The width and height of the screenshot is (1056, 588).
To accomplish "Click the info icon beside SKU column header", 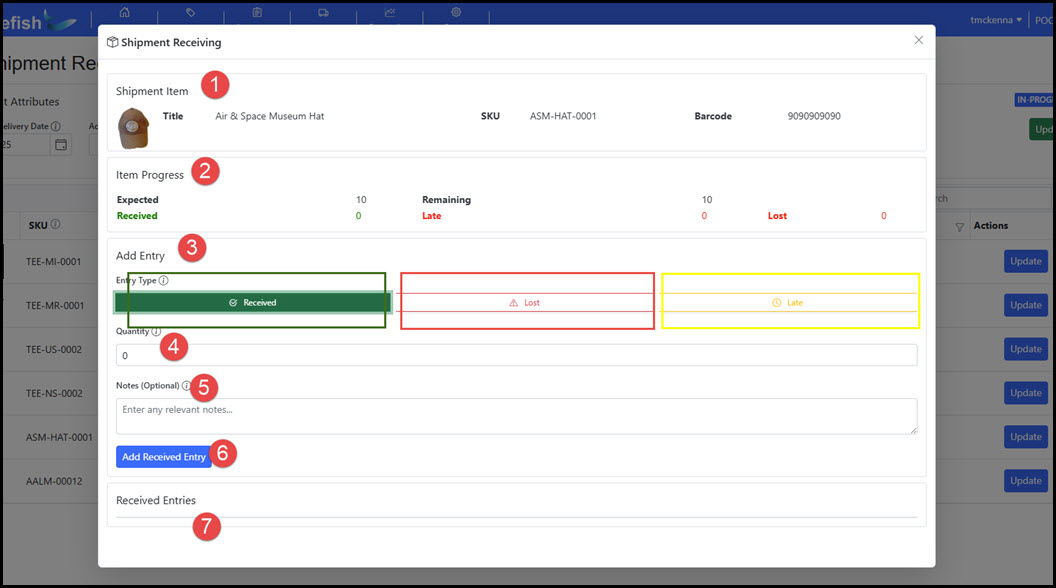I will (55, 225).
